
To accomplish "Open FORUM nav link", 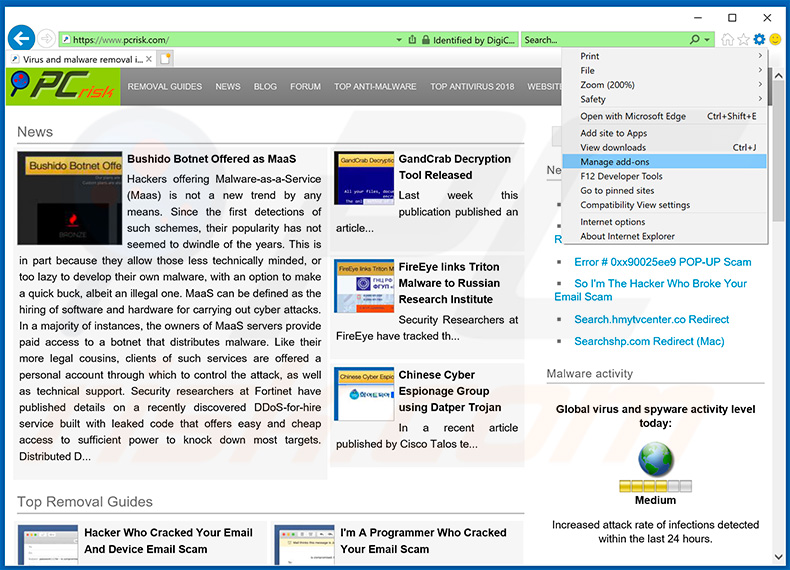I will tap(305, 87).
